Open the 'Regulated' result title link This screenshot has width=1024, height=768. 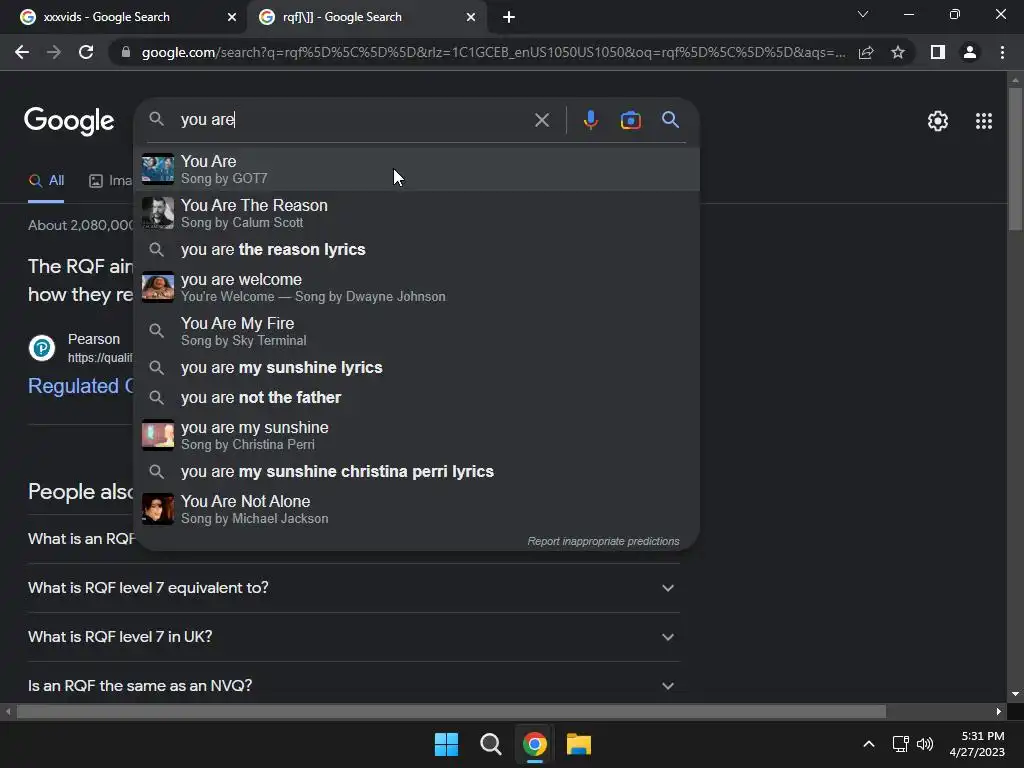point(81,386)
